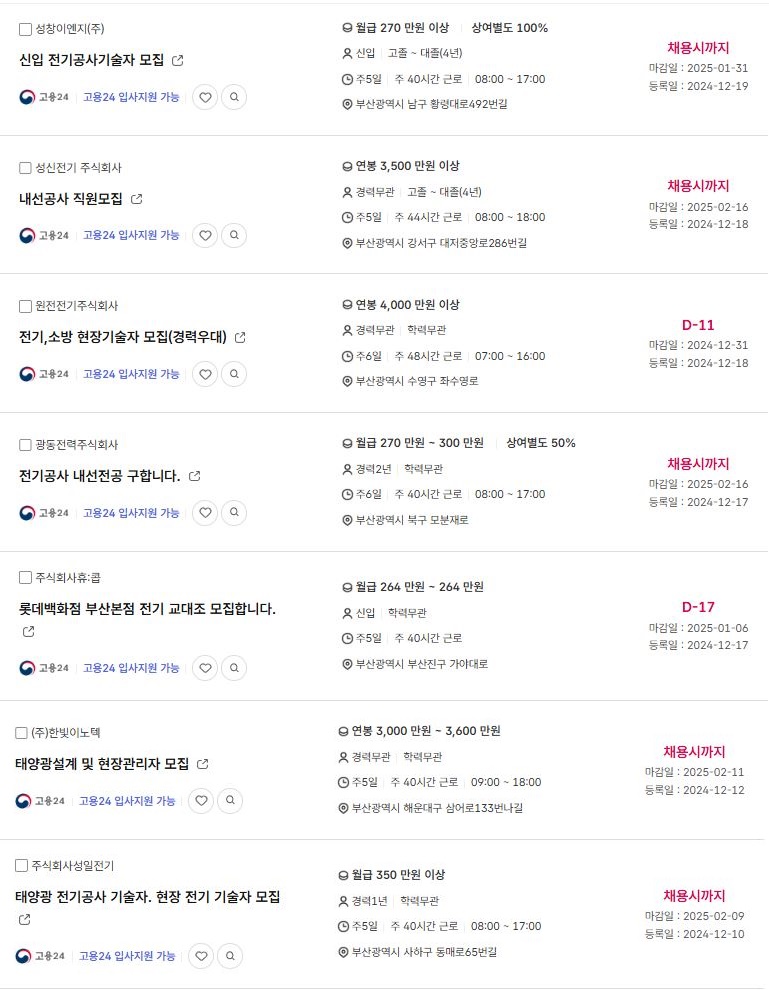This screenshot has width=769, height=990.
Task: Open 태양광 전기공사 기술자 job posting title
Action: [148, 897]
